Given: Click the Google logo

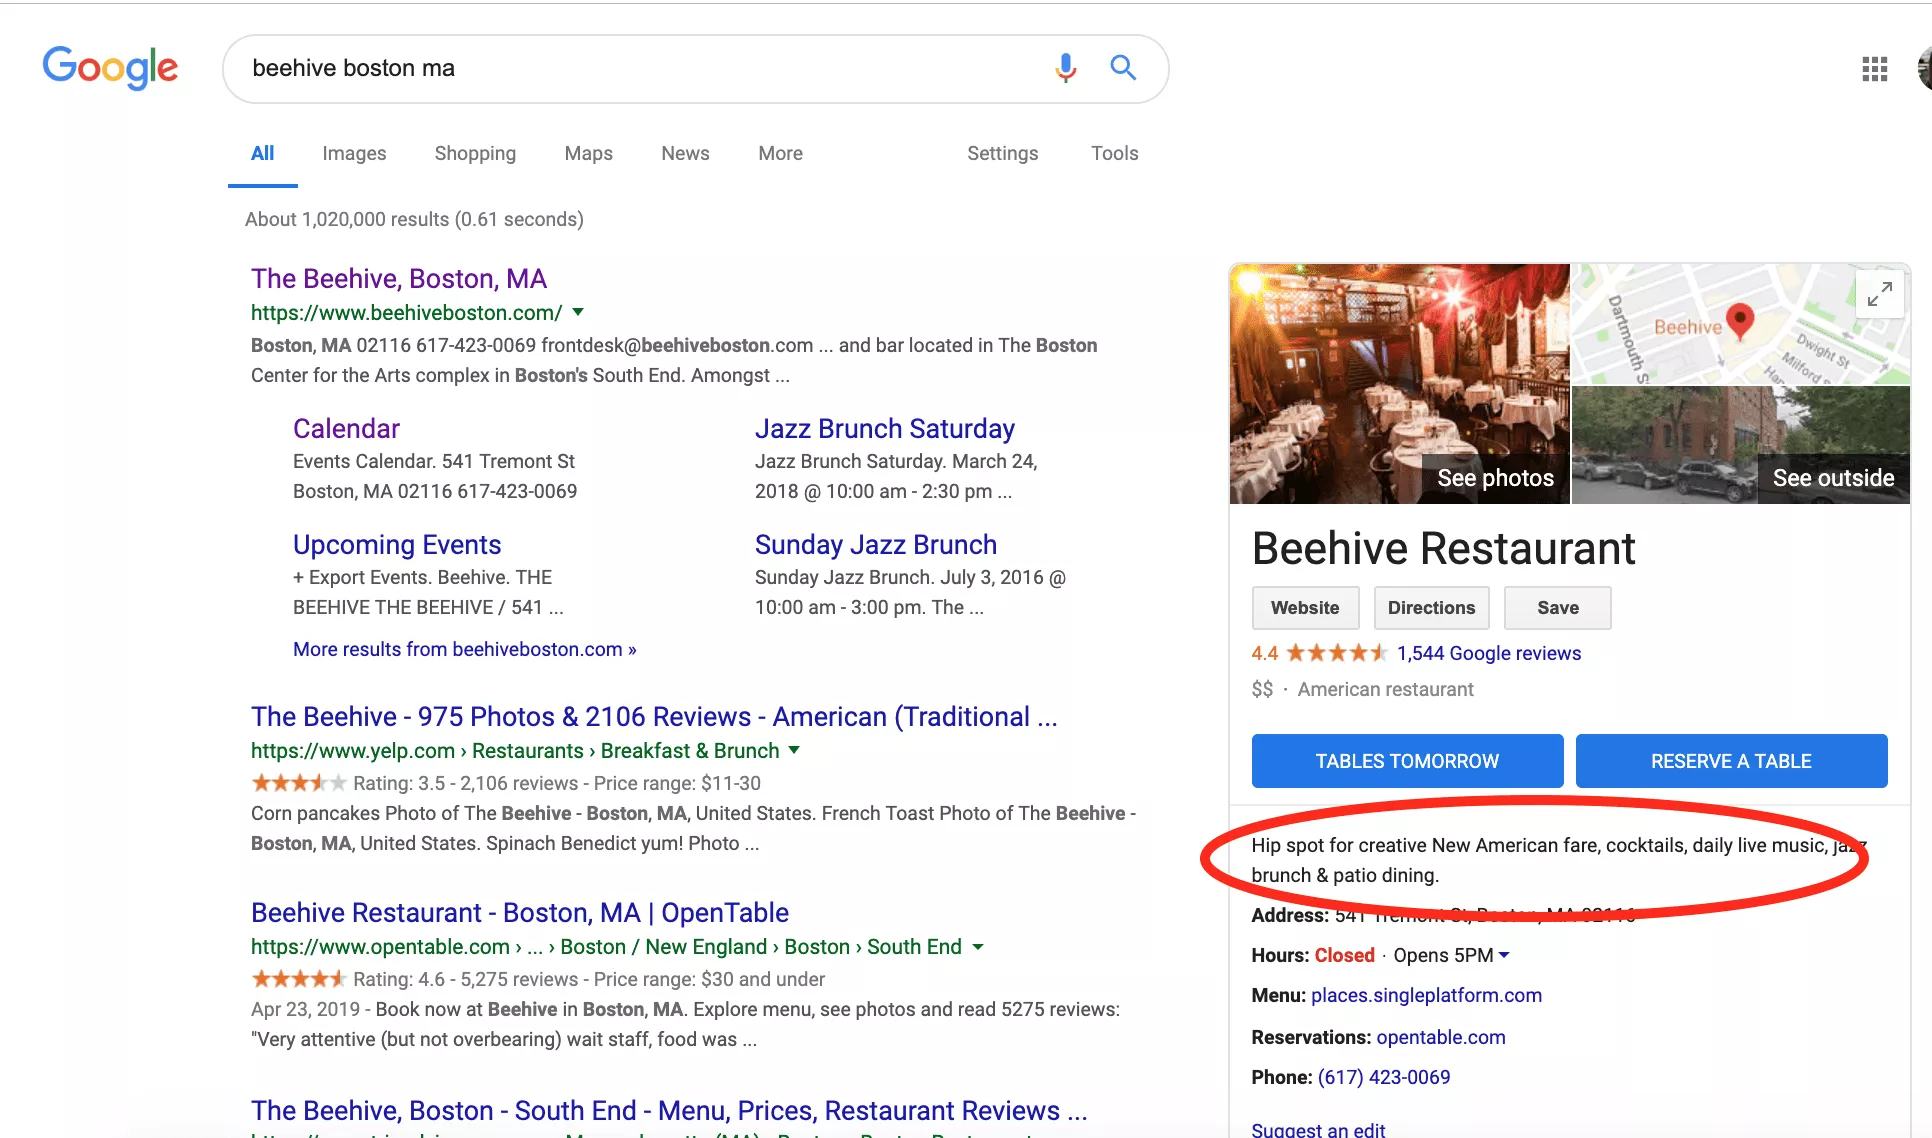Looking at the screenshot, I should (110, 68).
